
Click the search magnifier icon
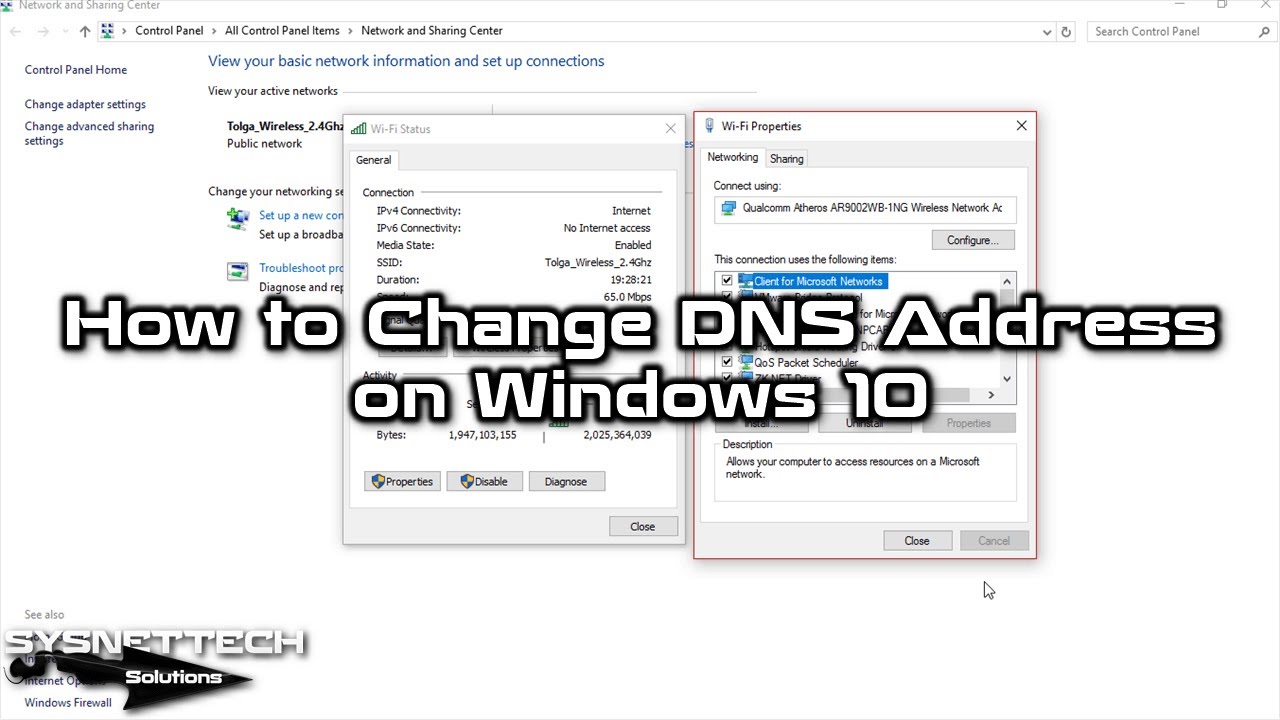tap(1264, 32)
